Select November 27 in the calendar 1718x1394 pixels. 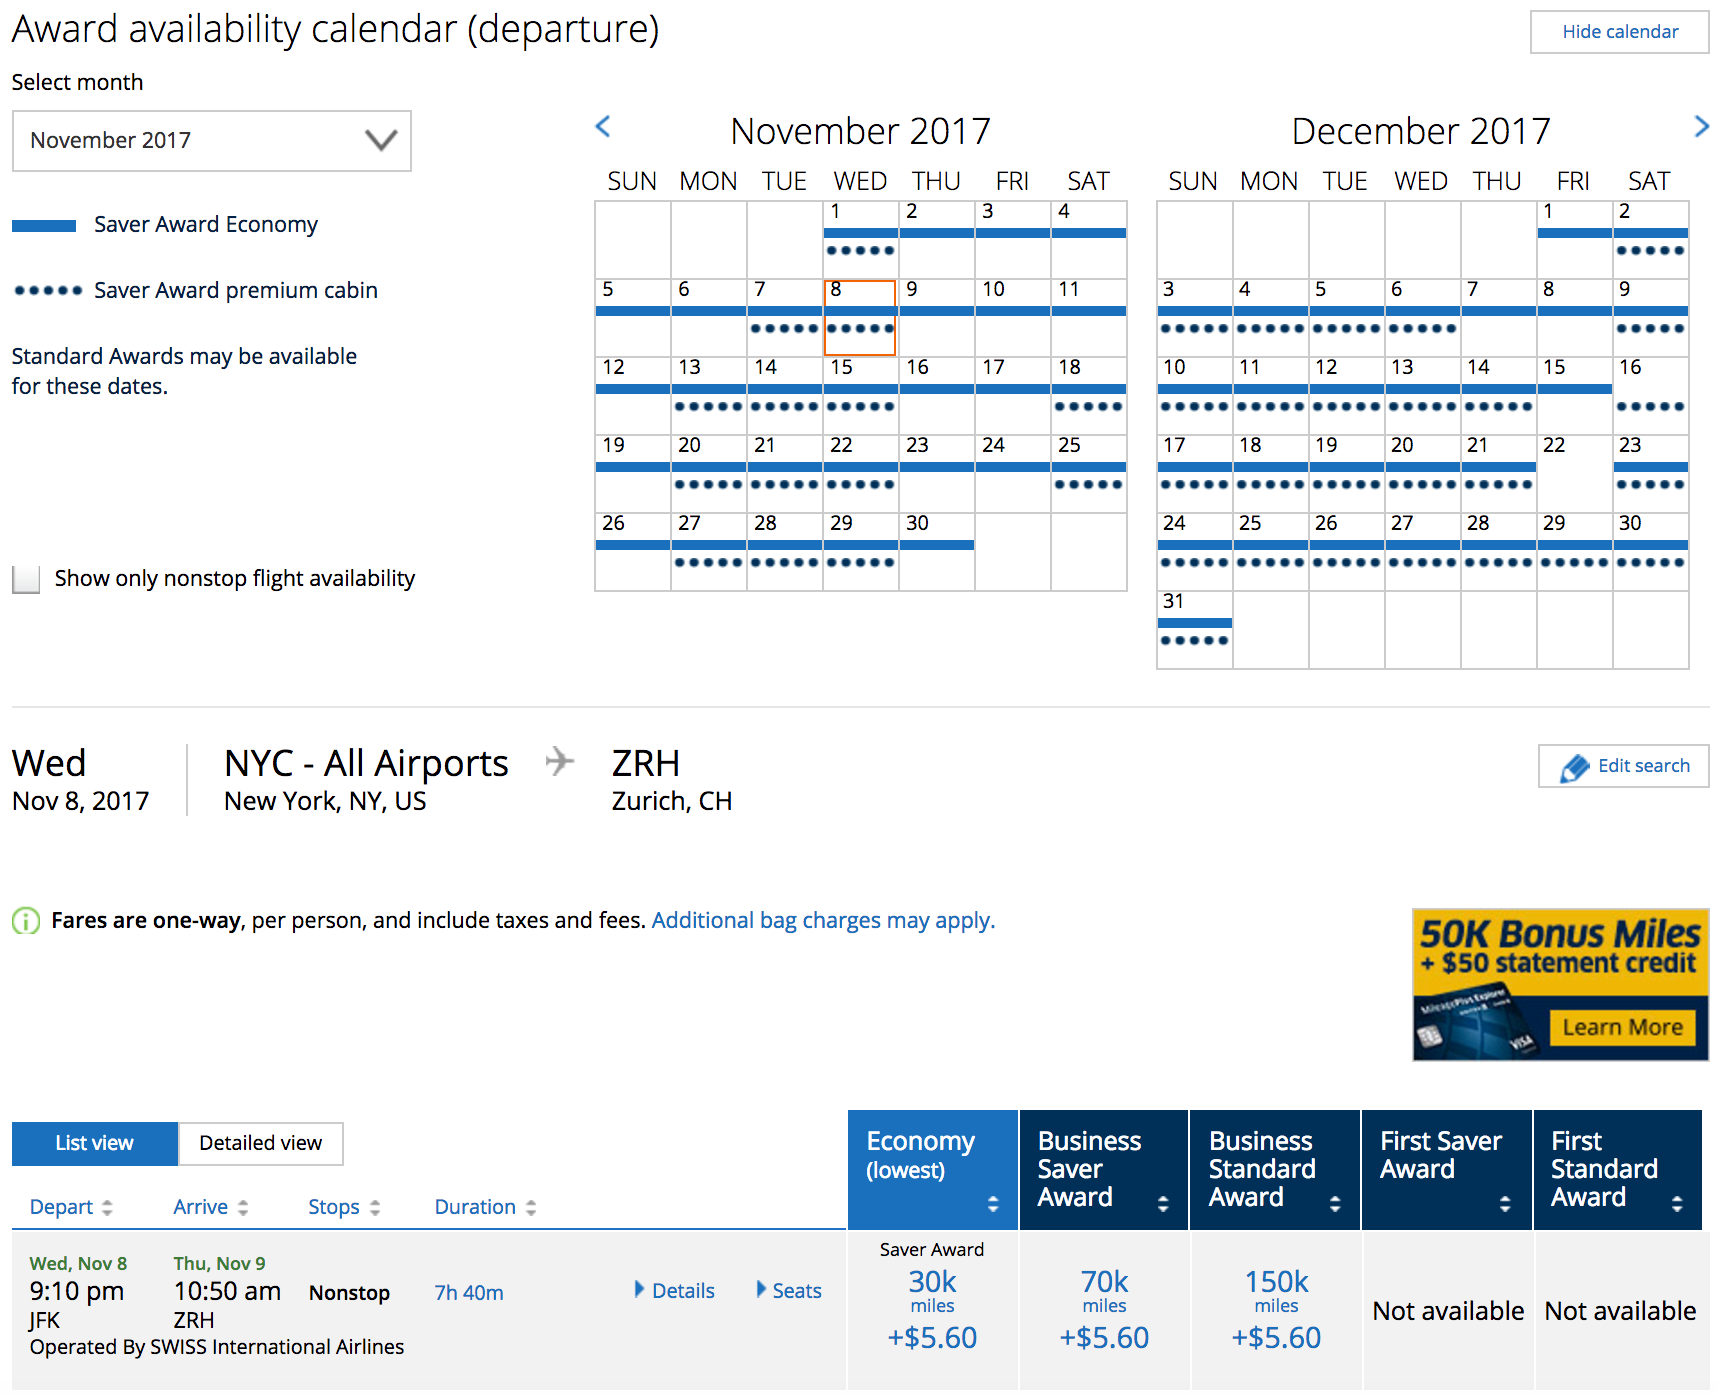pos(708,552)
